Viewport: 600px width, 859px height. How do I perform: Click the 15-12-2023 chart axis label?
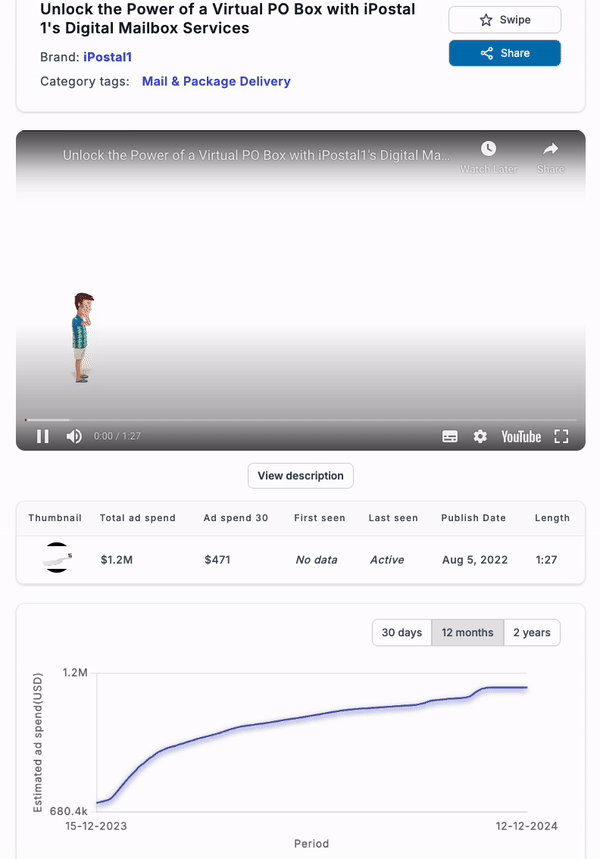(96, 826)
